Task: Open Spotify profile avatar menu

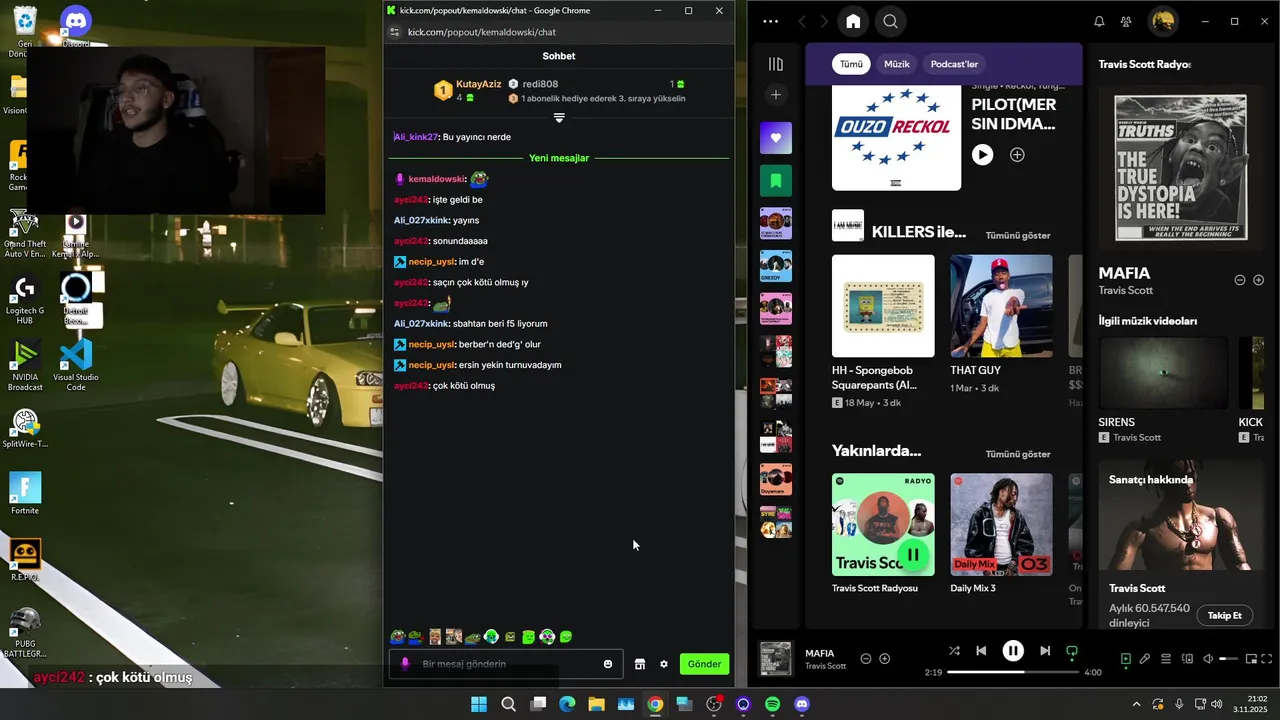Action: click(1162, 21)
